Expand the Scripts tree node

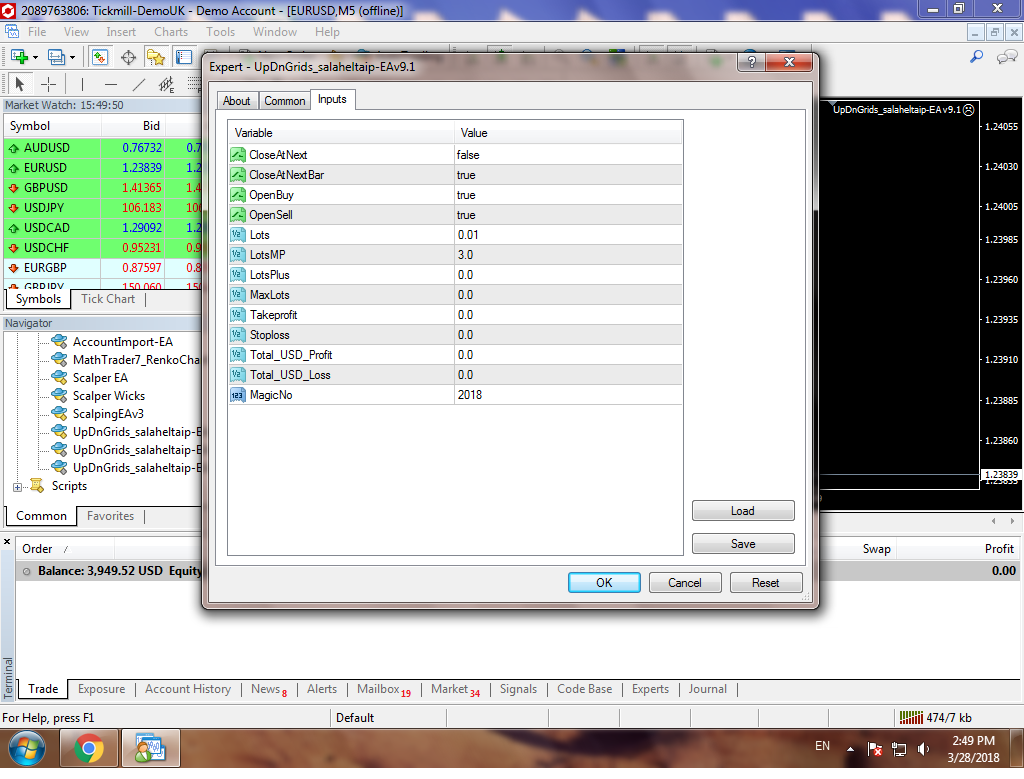17,486
